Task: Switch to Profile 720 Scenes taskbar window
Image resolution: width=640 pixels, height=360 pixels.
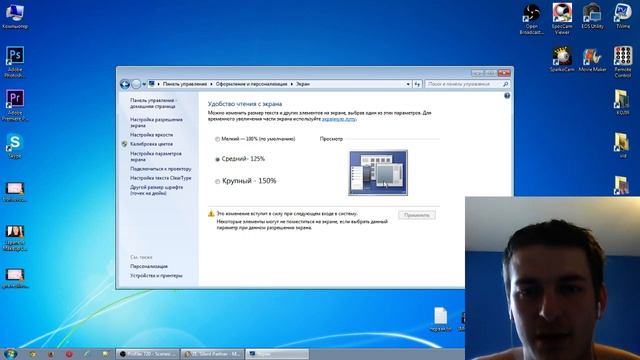Action: [148, 354]
